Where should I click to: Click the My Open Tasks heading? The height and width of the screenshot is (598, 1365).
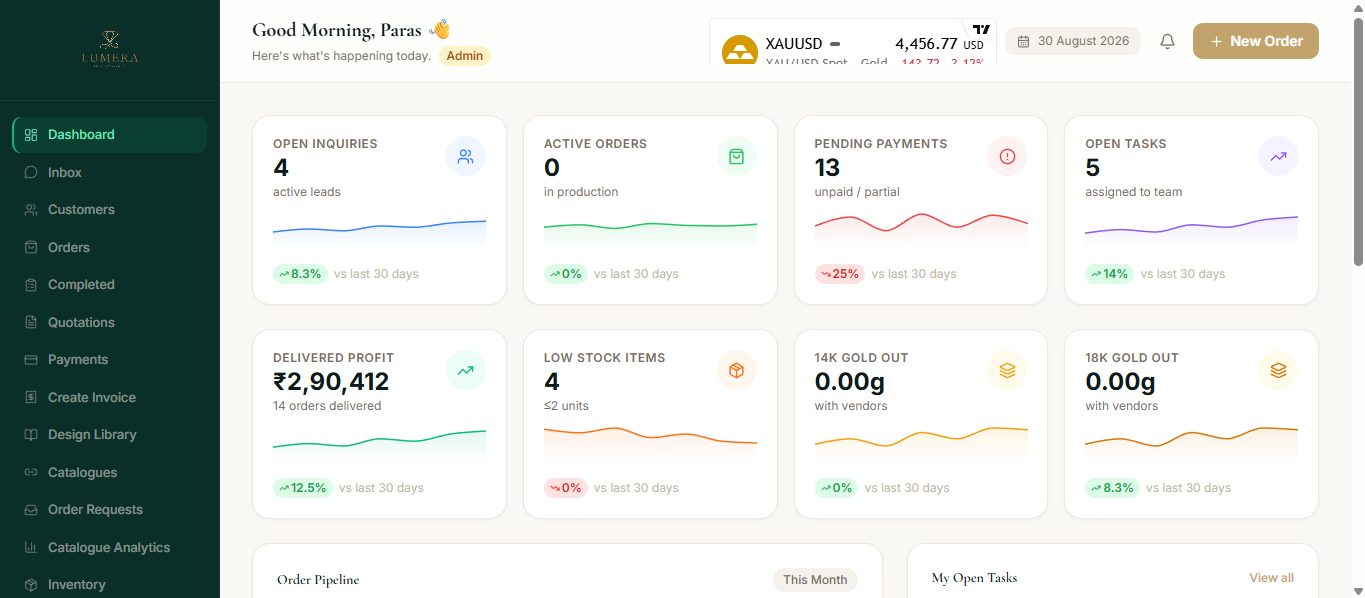tap(974, 578)
